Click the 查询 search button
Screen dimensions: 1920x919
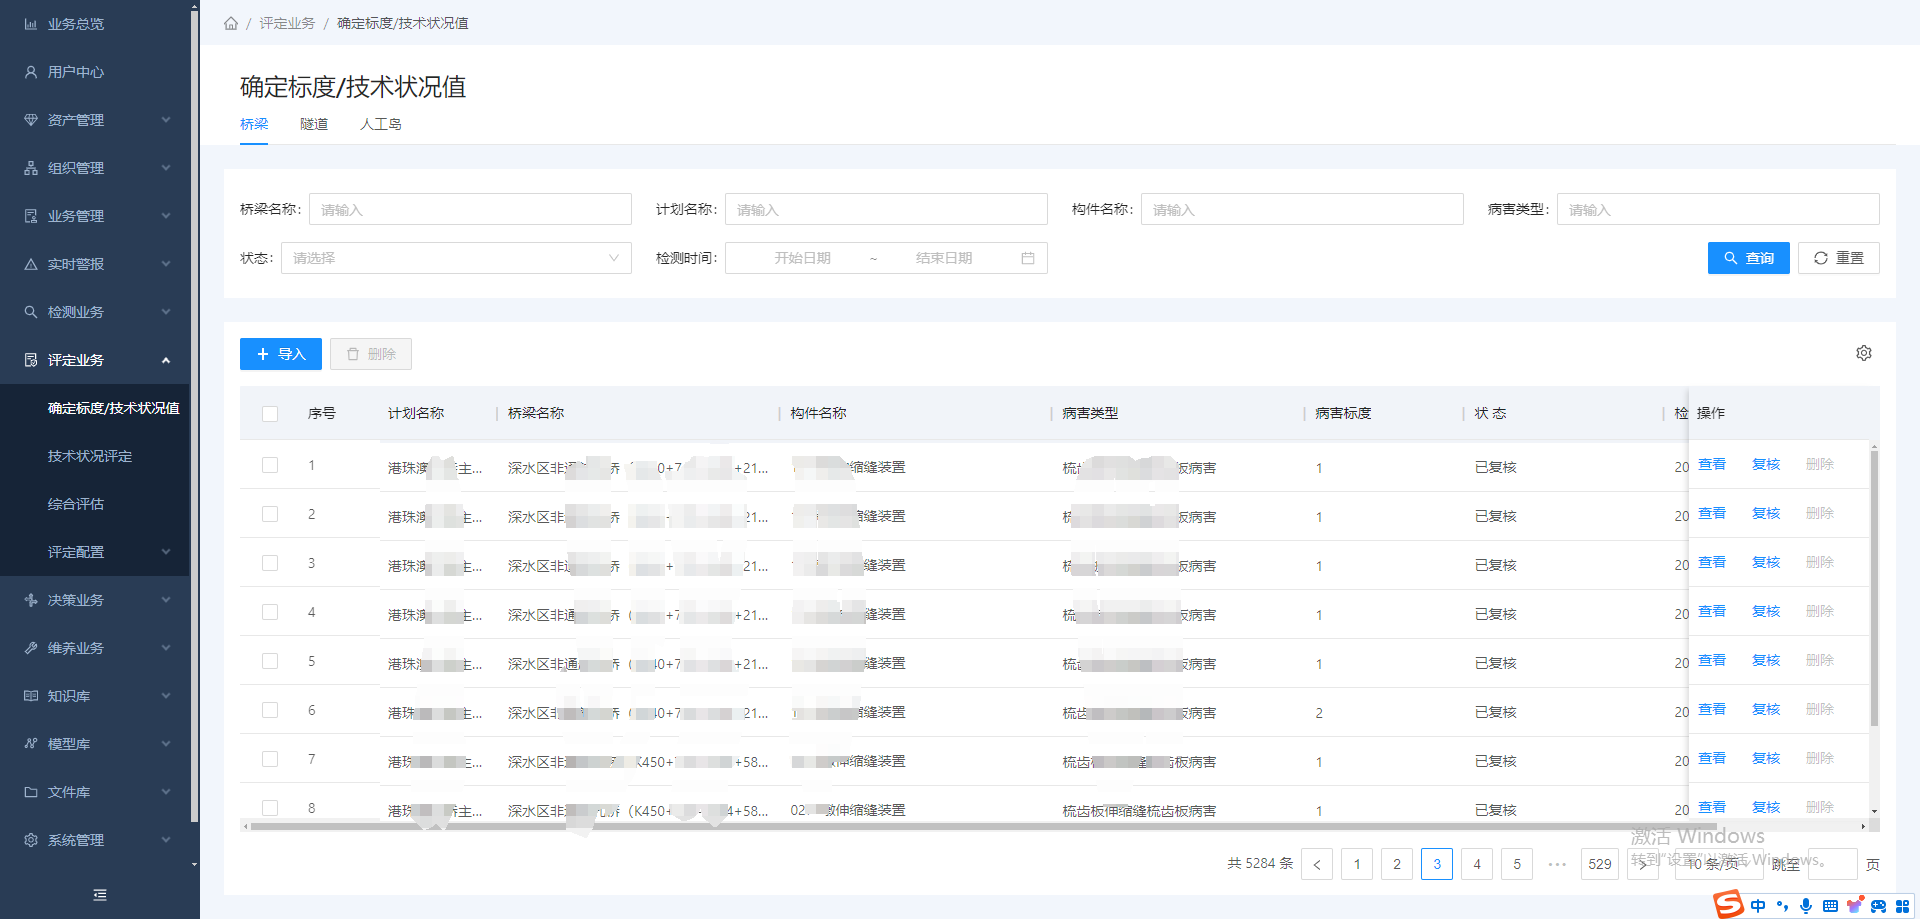tap(1749, 258)
